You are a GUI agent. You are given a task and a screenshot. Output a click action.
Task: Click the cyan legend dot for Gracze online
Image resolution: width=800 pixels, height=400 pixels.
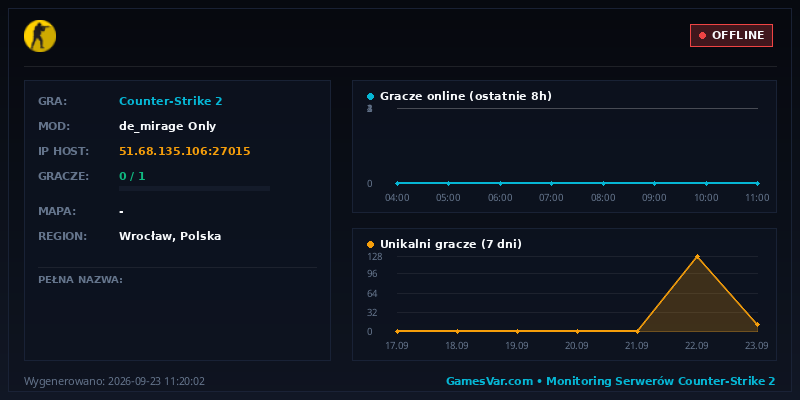coord(370,96)
